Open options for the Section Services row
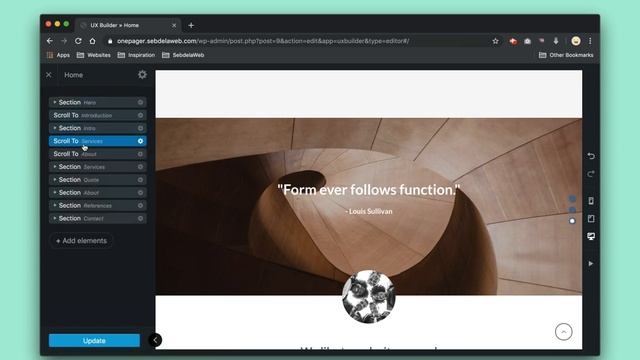 point(140,167)
